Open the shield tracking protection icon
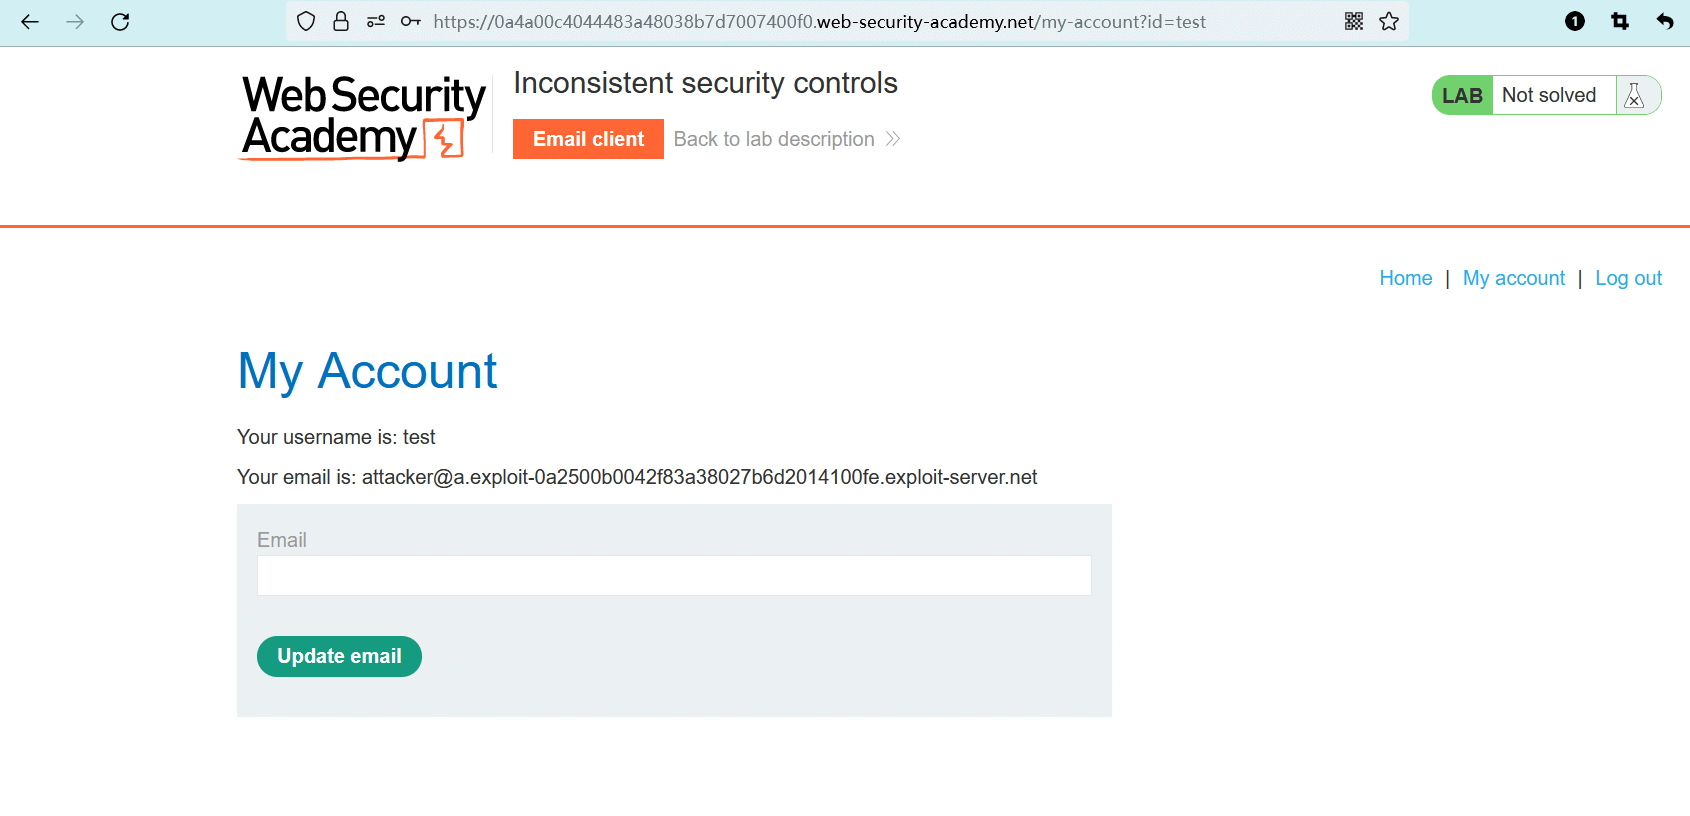Screen dimensions: 1690x816 (306, 22)
